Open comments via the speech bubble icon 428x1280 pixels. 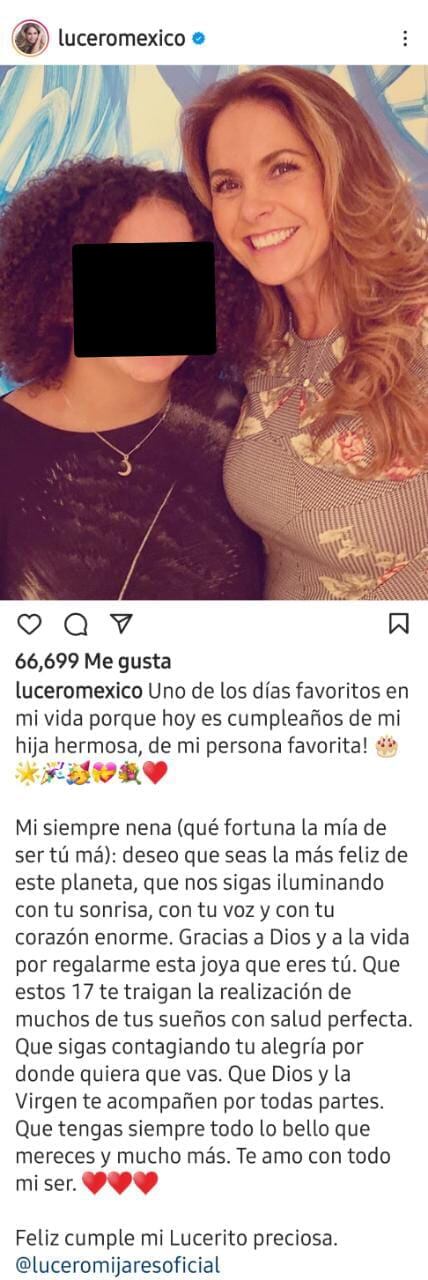(76, 624)
